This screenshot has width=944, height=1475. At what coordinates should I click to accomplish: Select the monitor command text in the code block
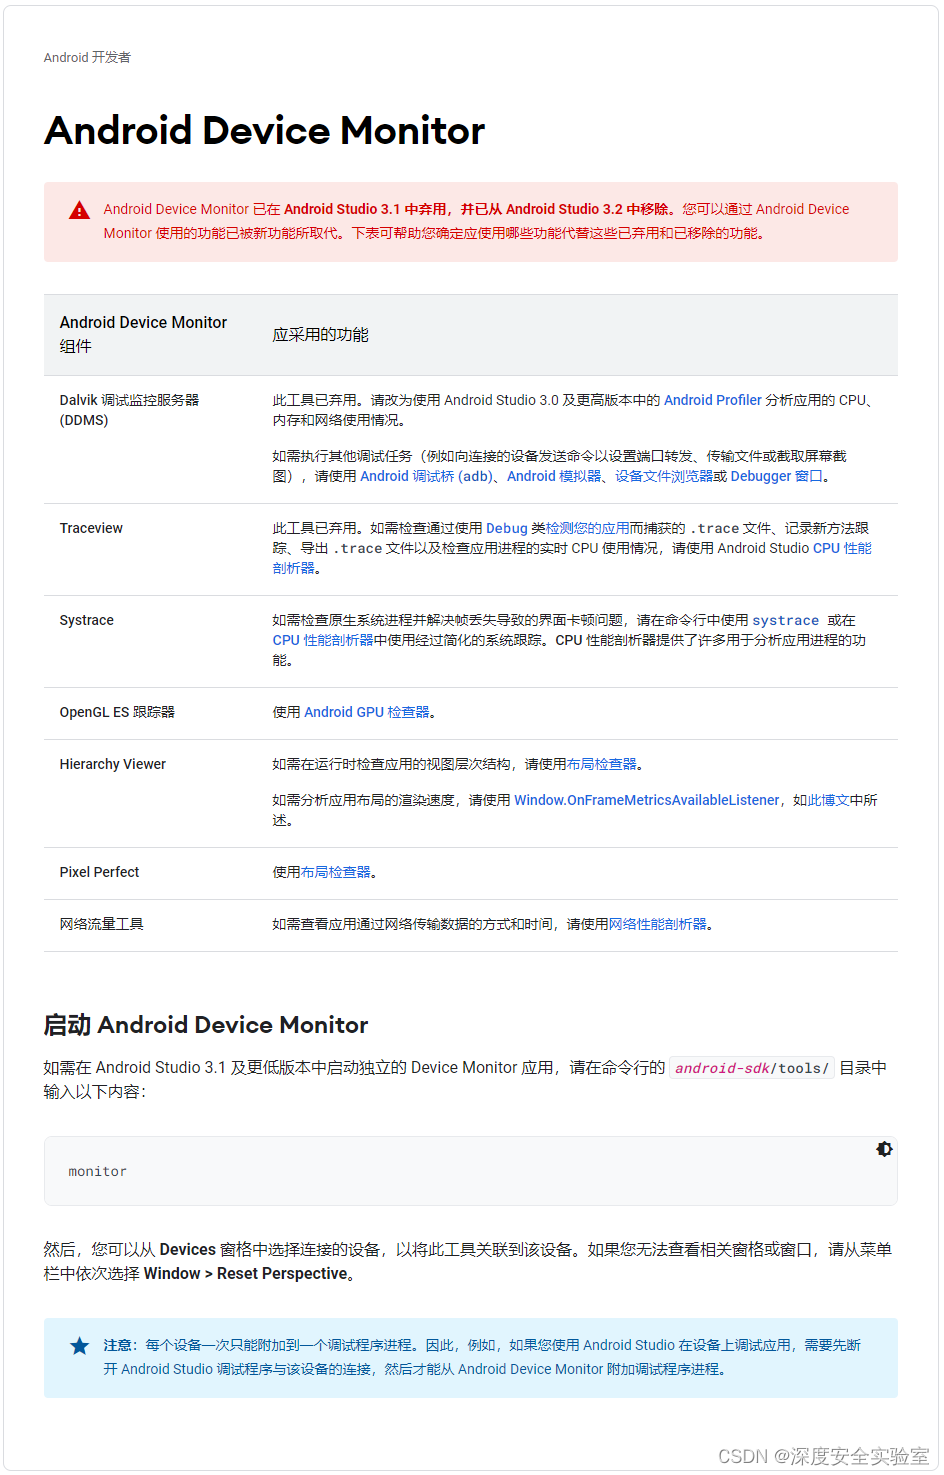[97, 1171]
